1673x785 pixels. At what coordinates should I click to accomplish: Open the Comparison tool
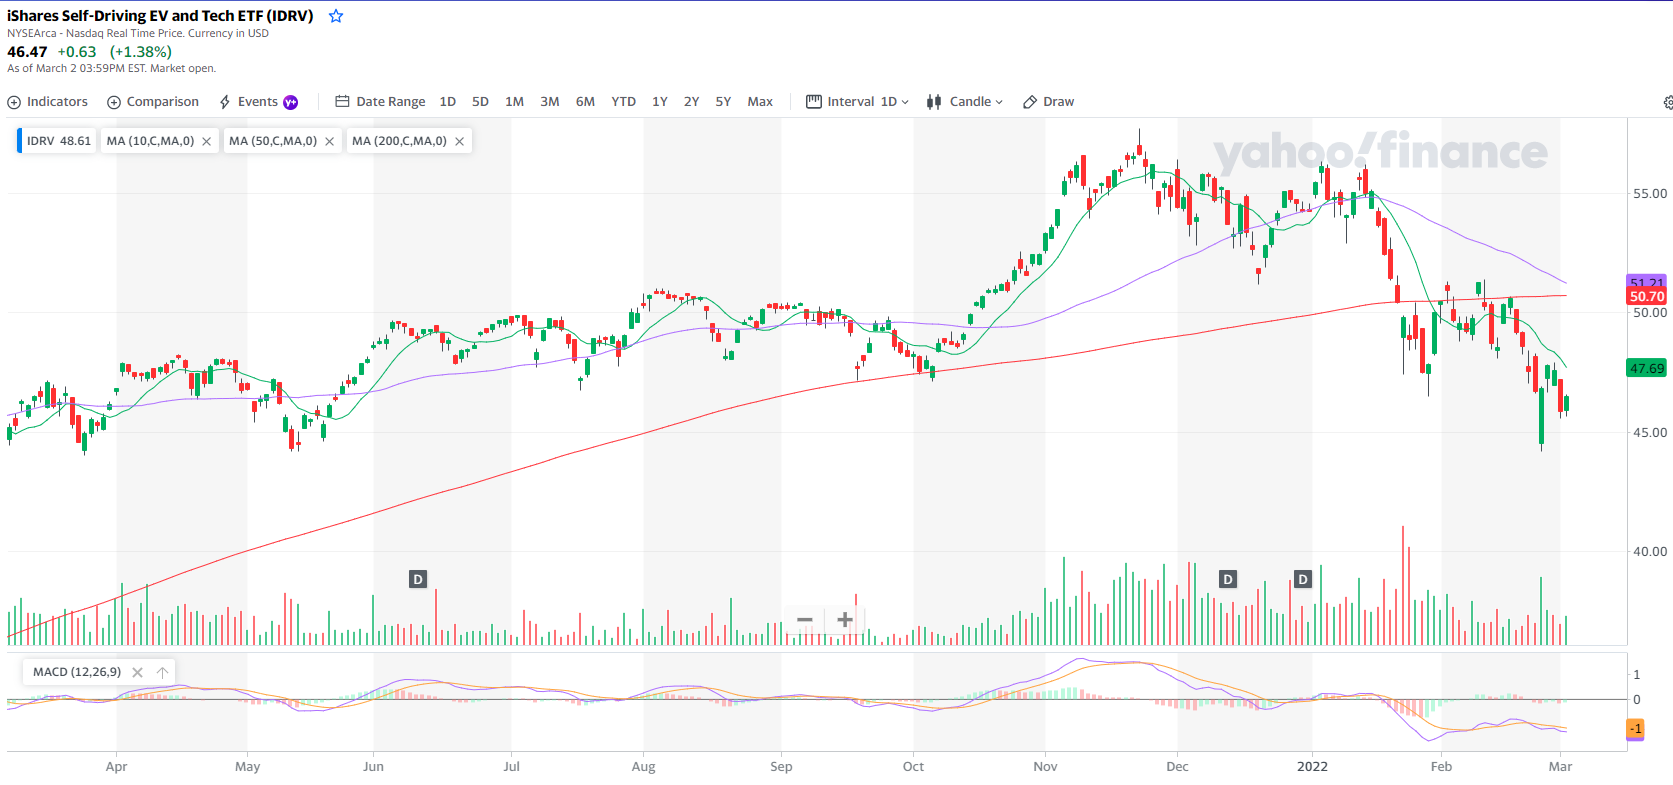pos(153,102)
